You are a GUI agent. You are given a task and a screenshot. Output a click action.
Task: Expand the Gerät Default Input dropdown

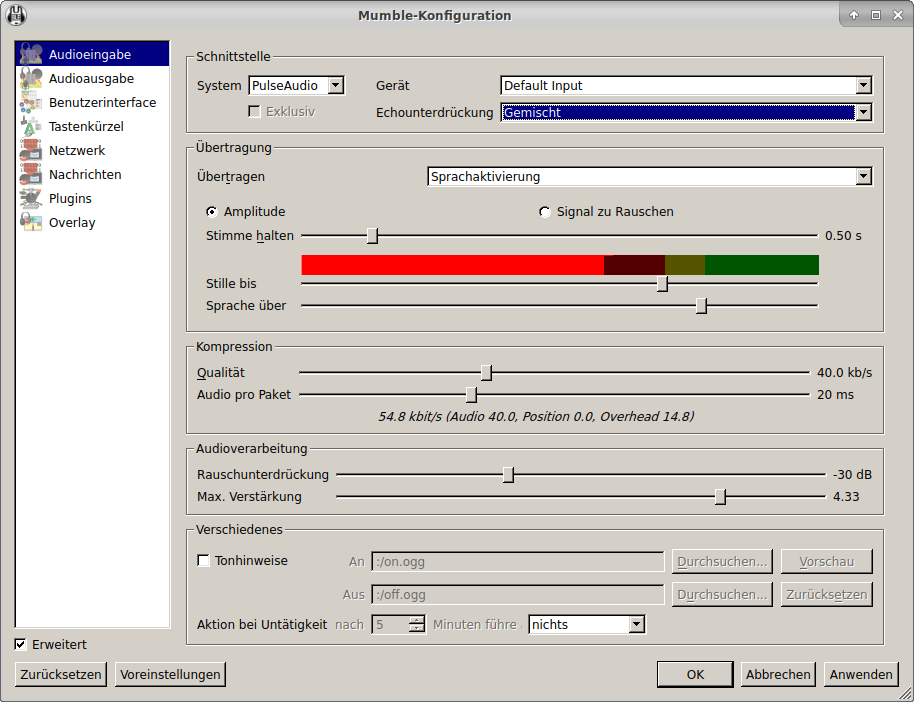[x=686, y=86]
